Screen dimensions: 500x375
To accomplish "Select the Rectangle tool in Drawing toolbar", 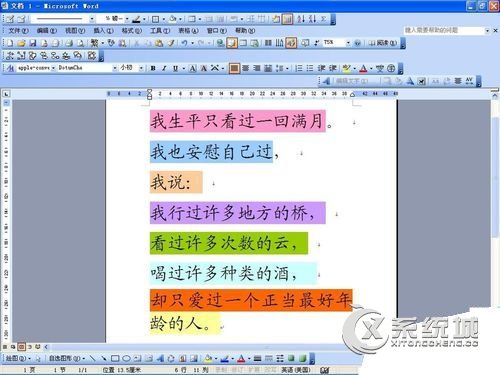I will coord(115,359).
